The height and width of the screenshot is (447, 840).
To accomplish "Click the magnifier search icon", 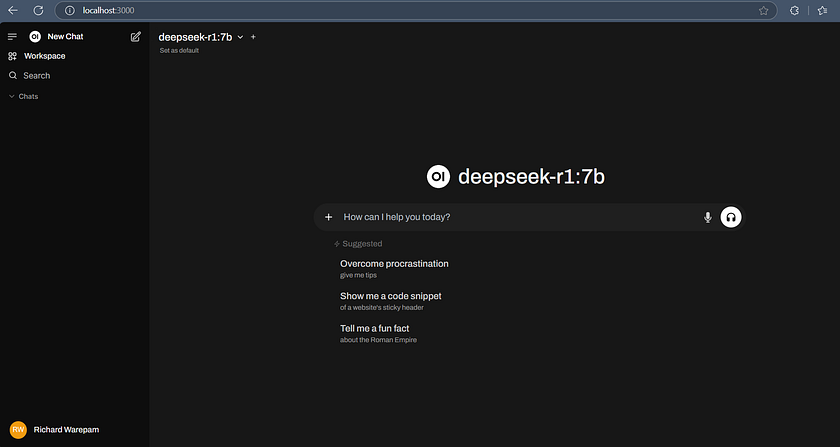I will 13,76.
